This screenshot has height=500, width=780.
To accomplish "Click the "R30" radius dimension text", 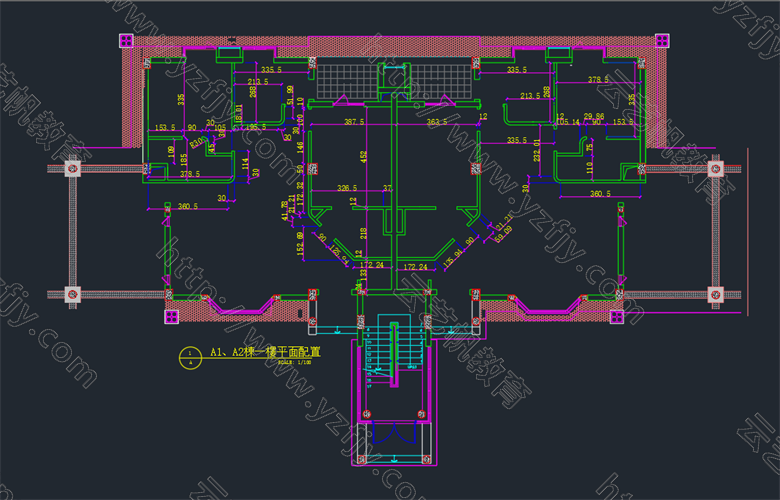I will [x=197, y=141].
